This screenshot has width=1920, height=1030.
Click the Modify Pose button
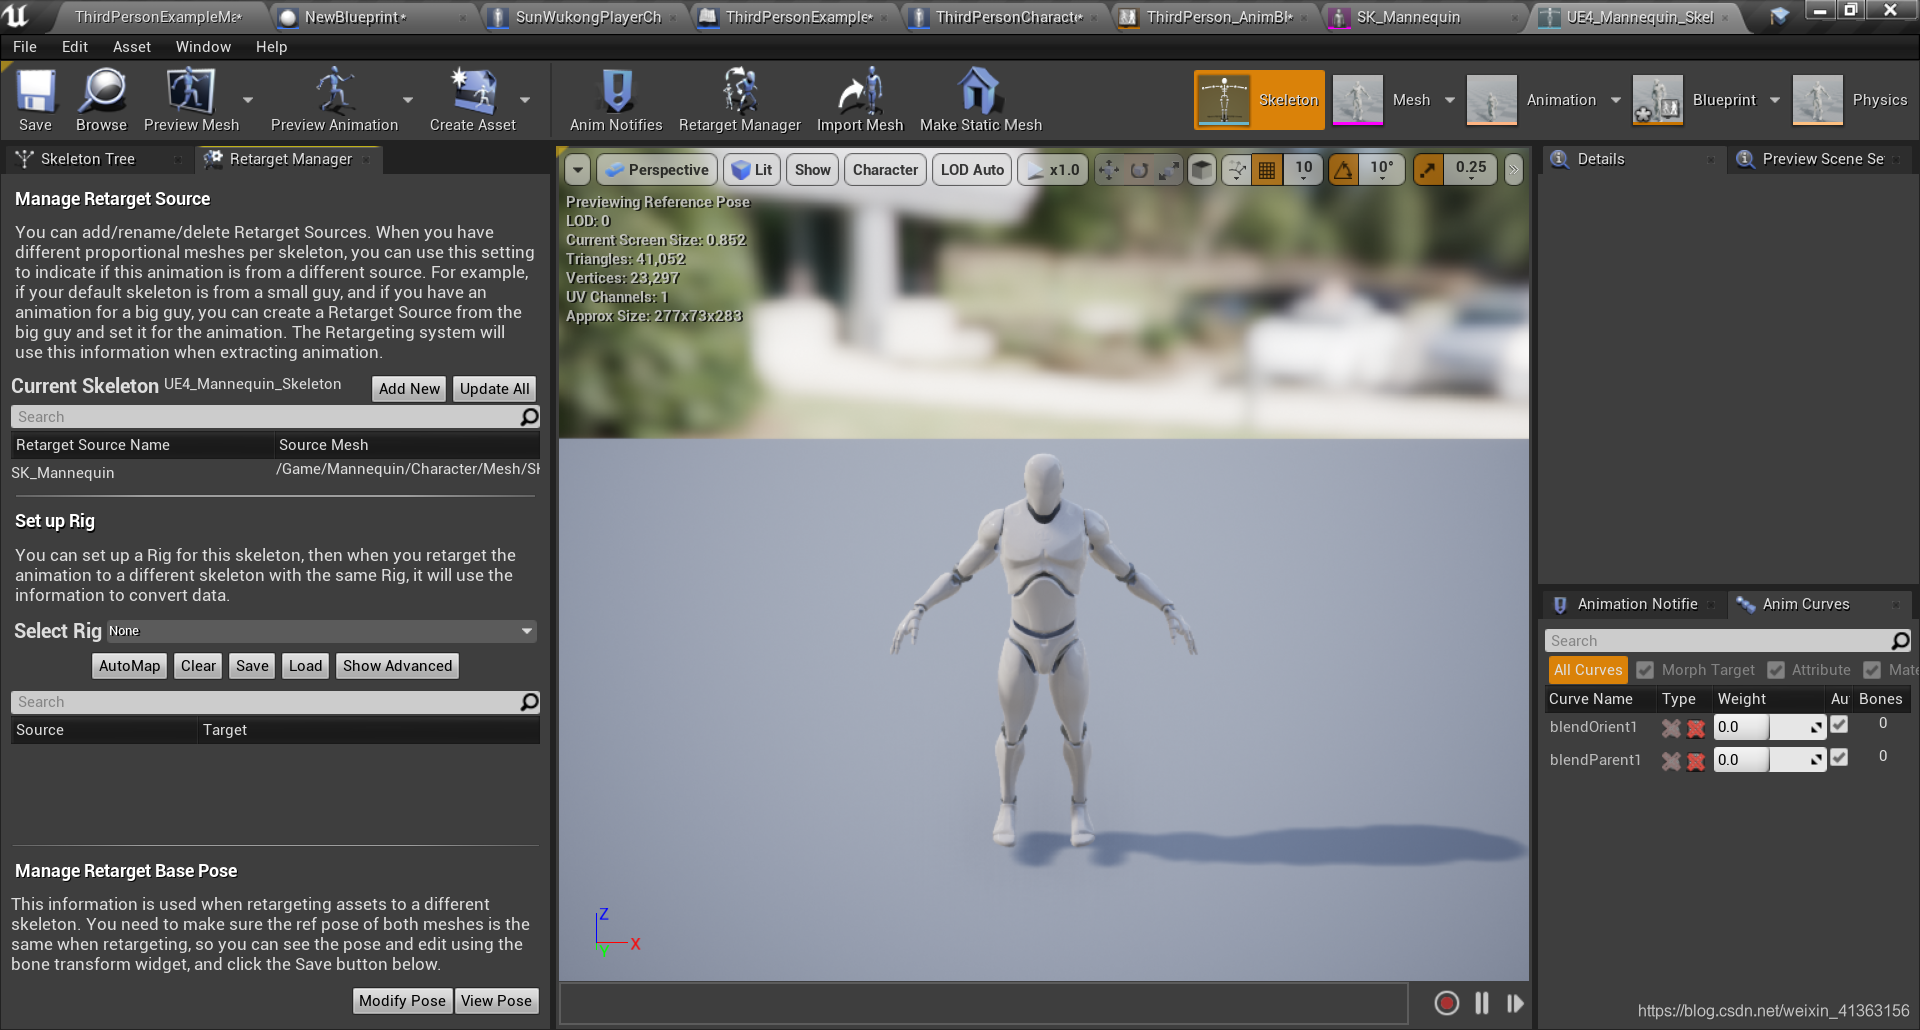click(x=402, y=1001)
